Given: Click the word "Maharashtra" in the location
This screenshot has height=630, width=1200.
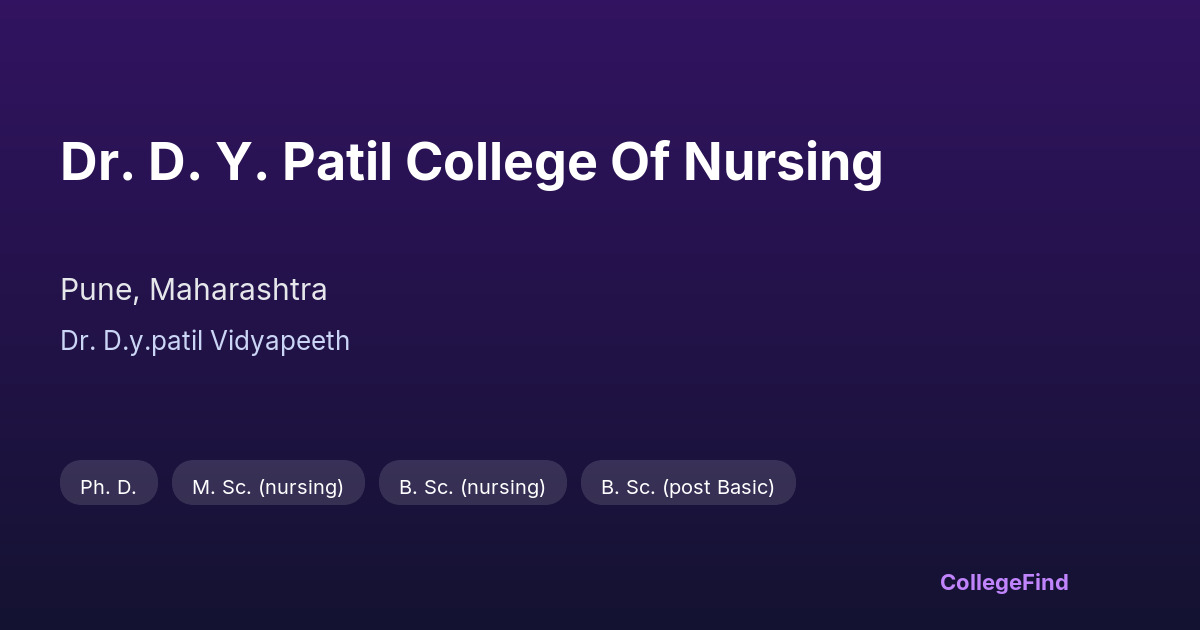Looking at the screenshot, I should coord(238,290).
